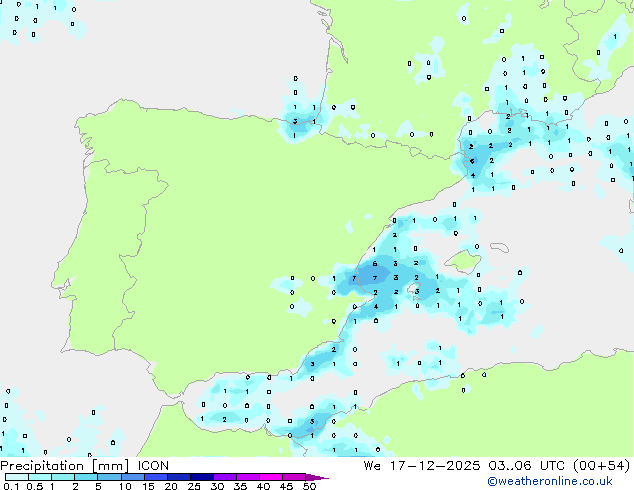Click the 5–10 mm legend color swatch

coord(110,477)
